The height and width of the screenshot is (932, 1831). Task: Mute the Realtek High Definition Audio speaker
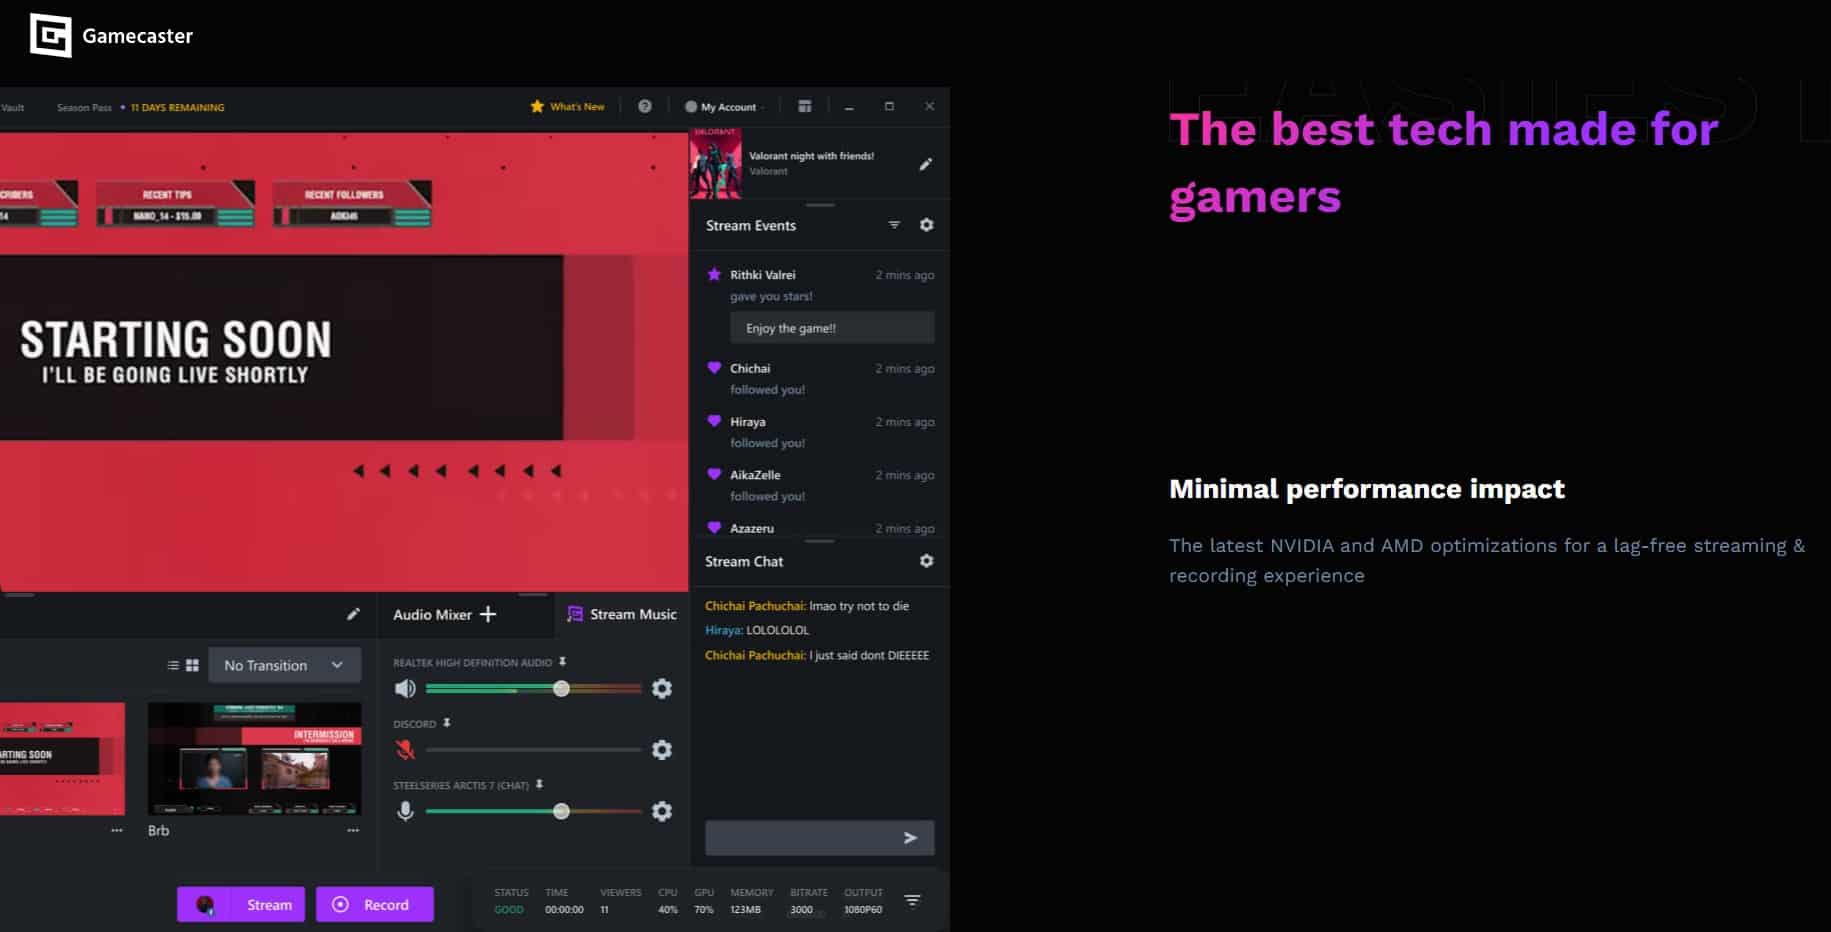405,688
